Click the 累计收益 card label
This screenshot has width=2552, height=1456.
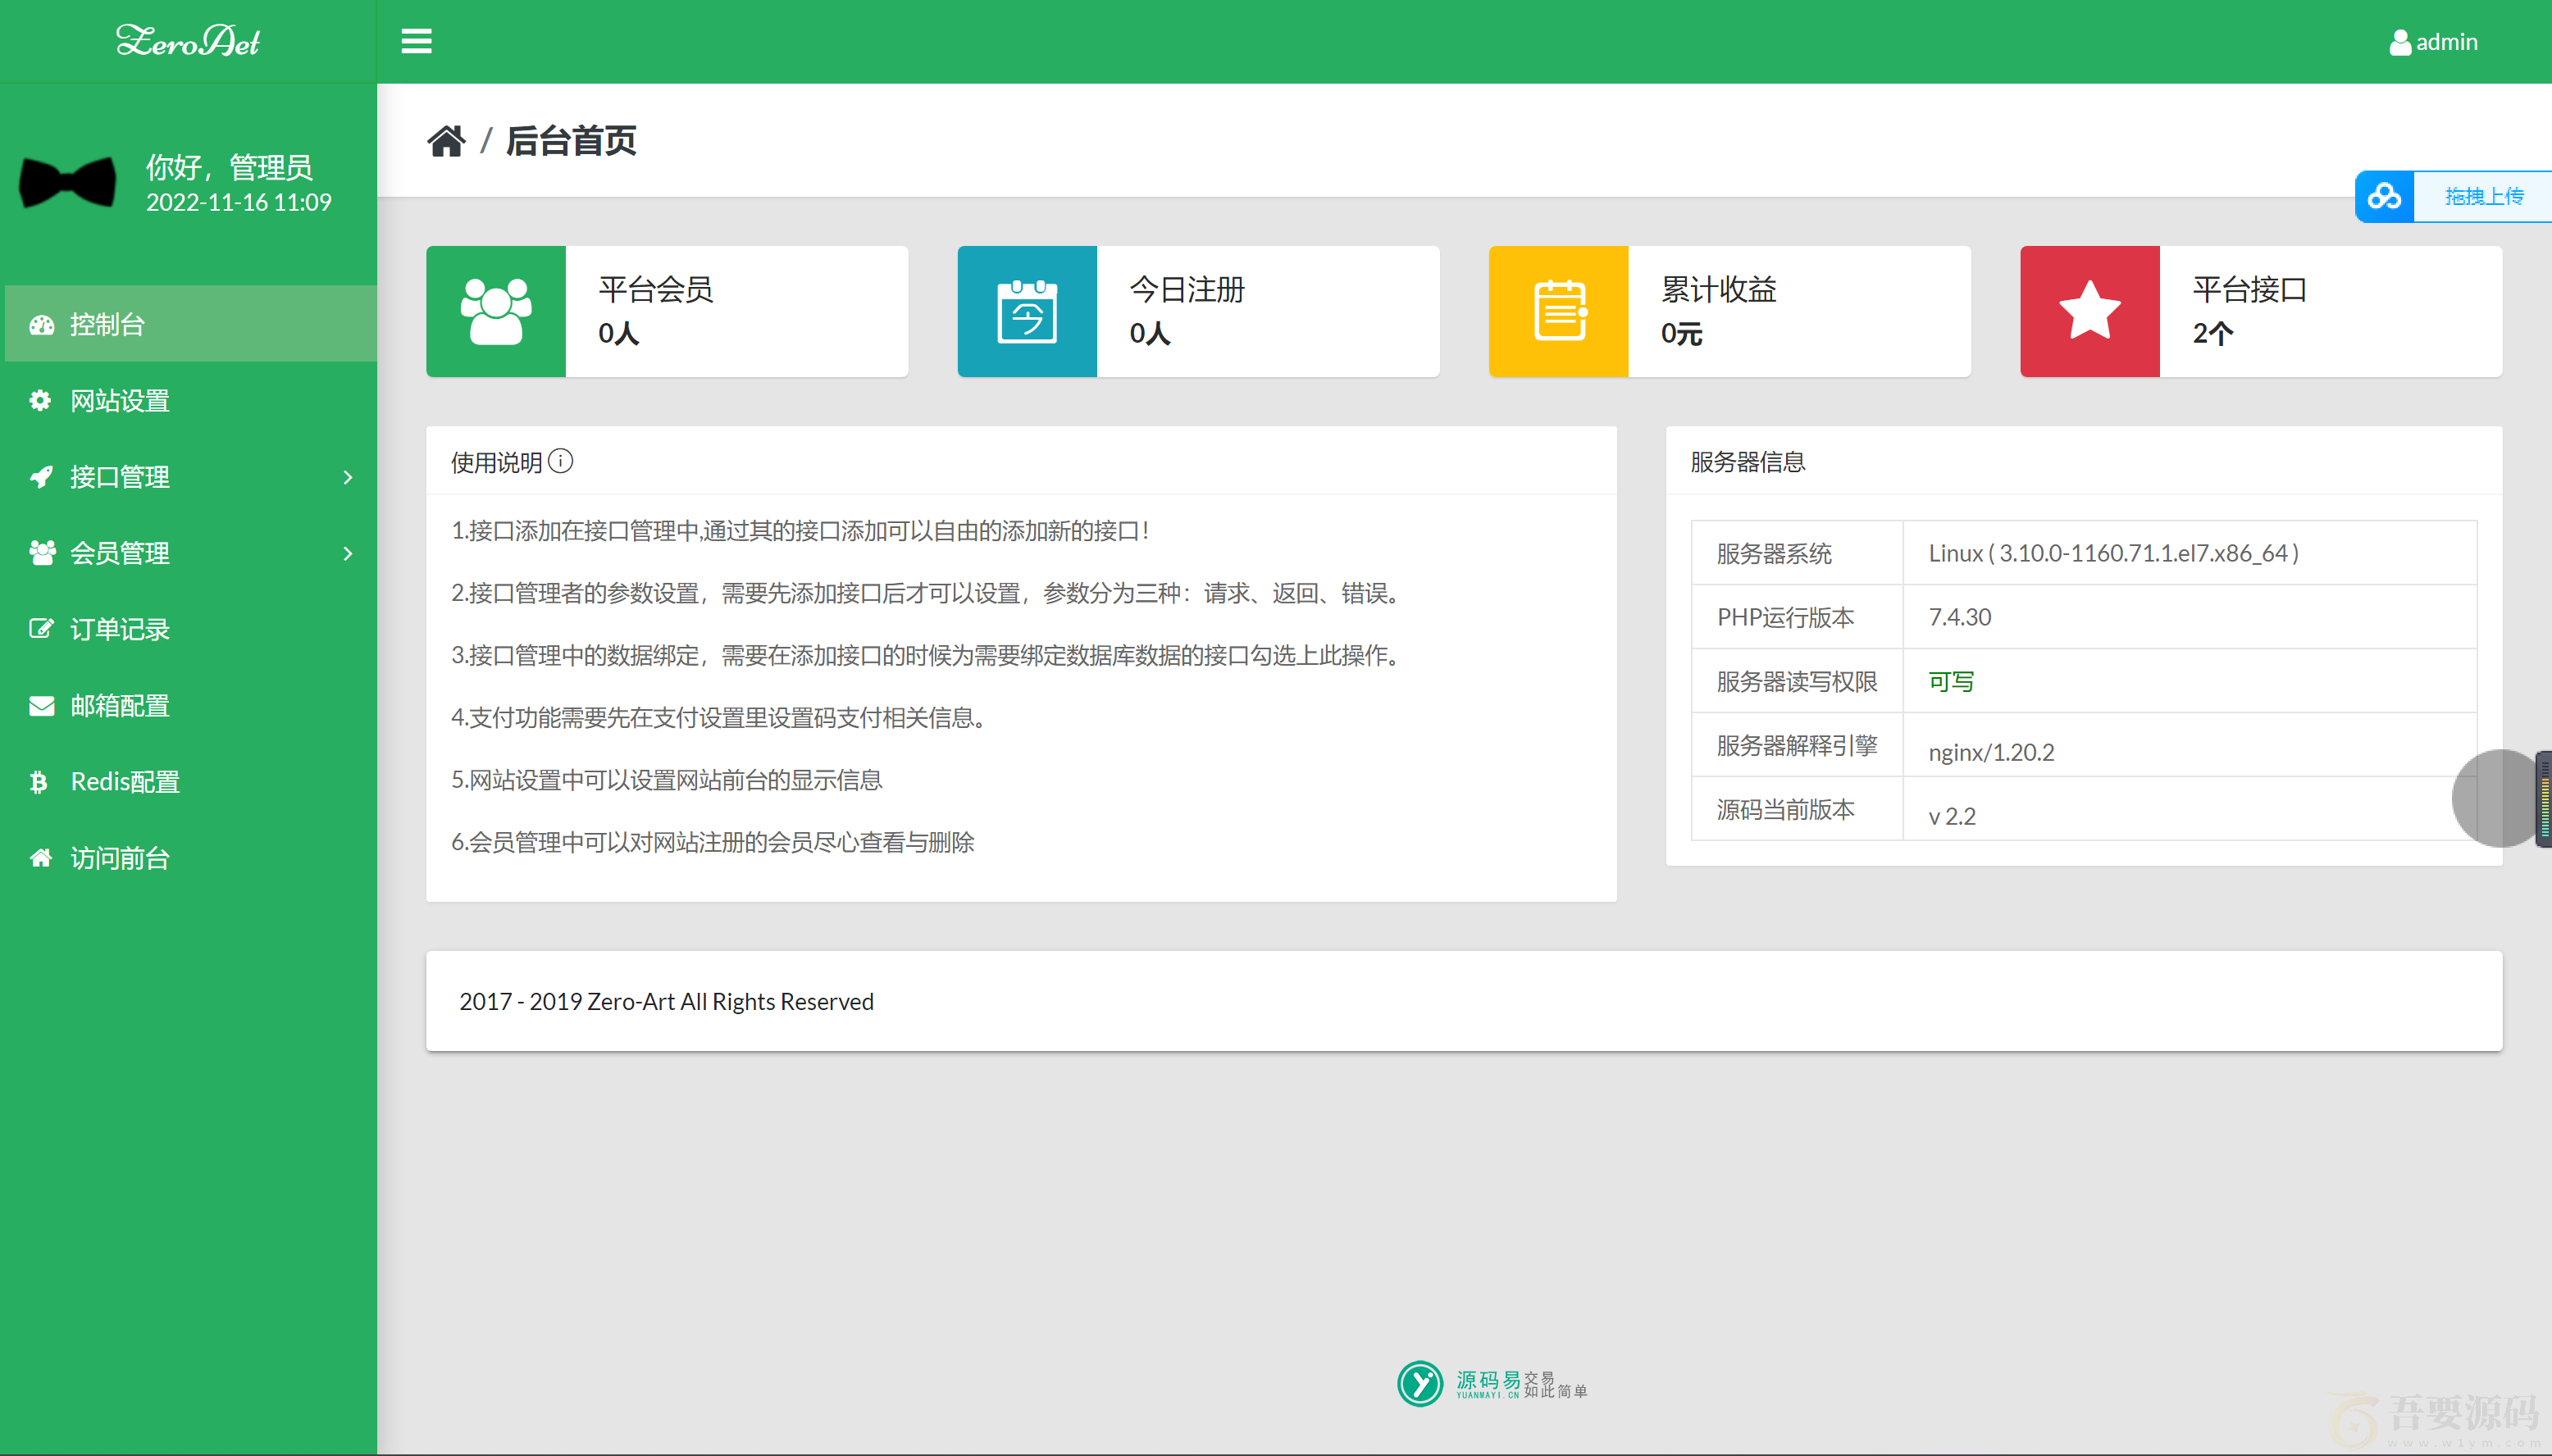point(1718,290)
